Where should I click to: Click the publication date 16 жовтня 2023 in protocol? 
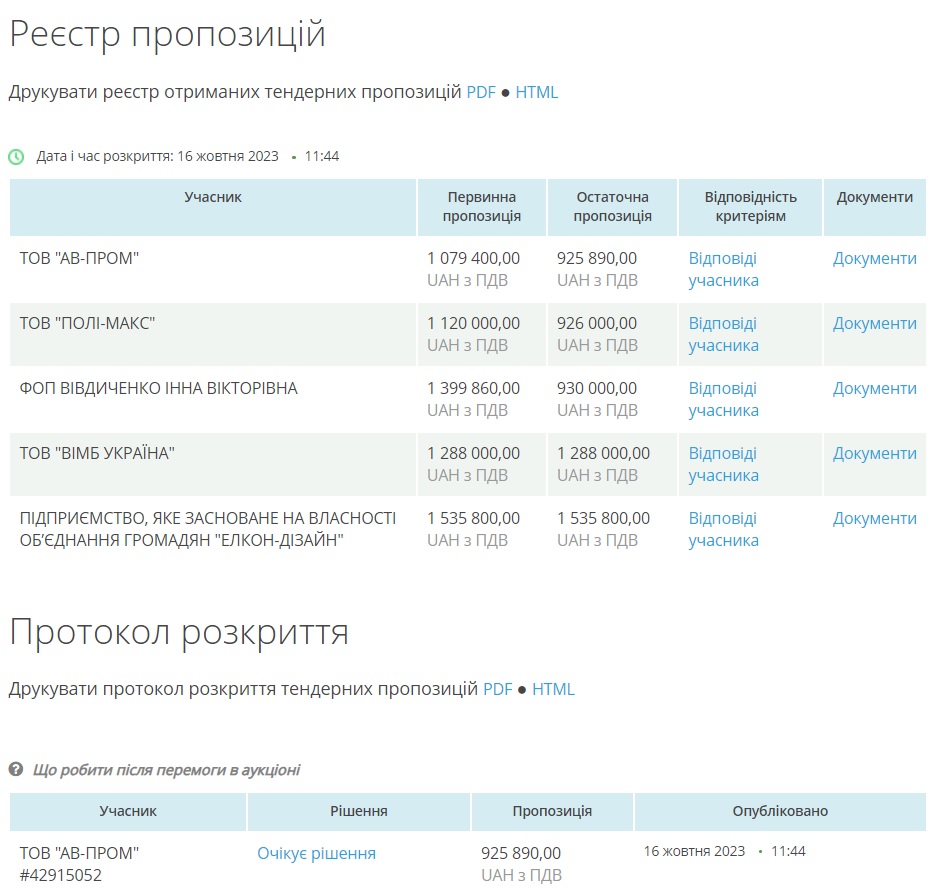pyautogui.click(x=694, y=852)
